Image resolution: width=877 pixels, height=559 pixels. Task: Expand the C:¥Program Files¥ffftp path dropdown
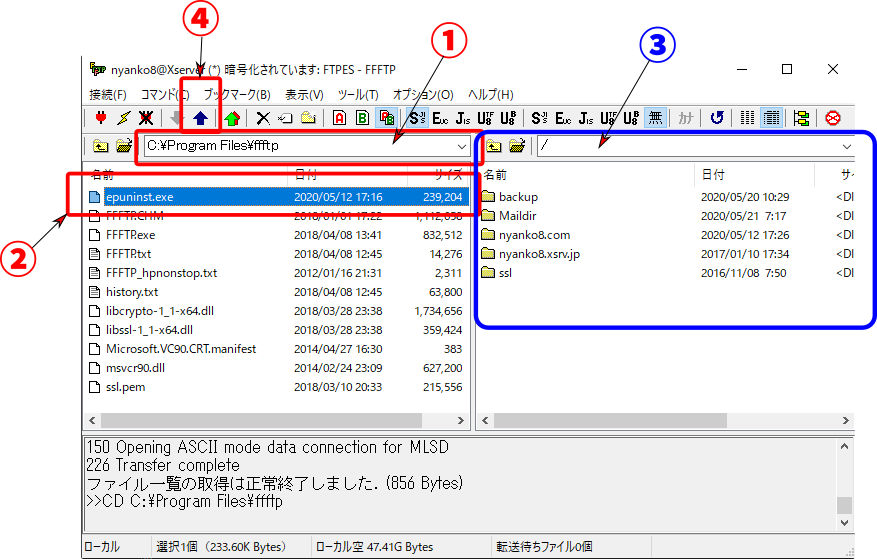461,147
